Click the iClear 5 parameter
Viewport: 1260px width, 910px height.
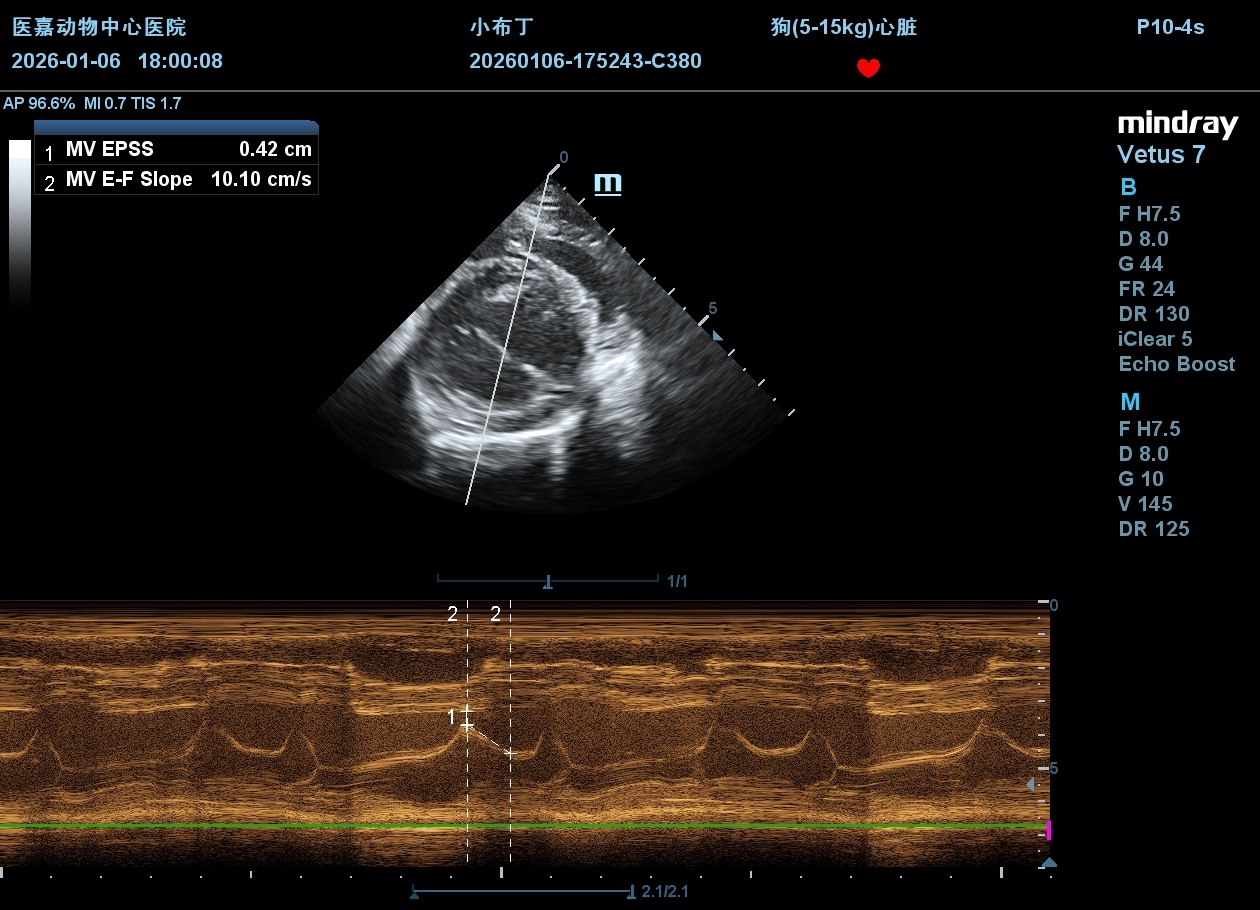pyautogui.click(x=1156, y=339)
